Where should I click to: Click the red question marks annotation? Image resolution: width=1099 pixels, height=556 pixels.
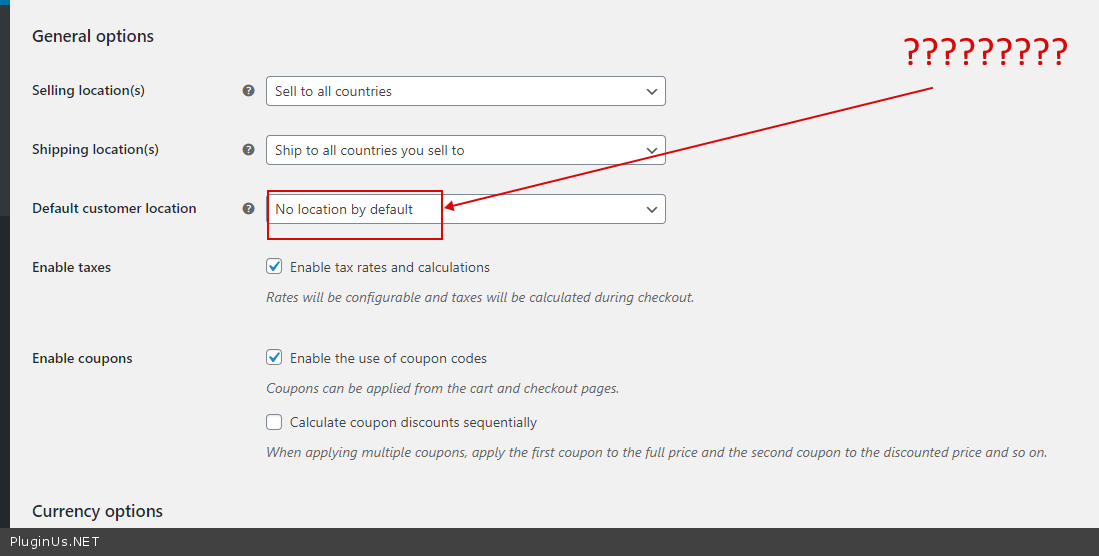(x=985, y=52)
